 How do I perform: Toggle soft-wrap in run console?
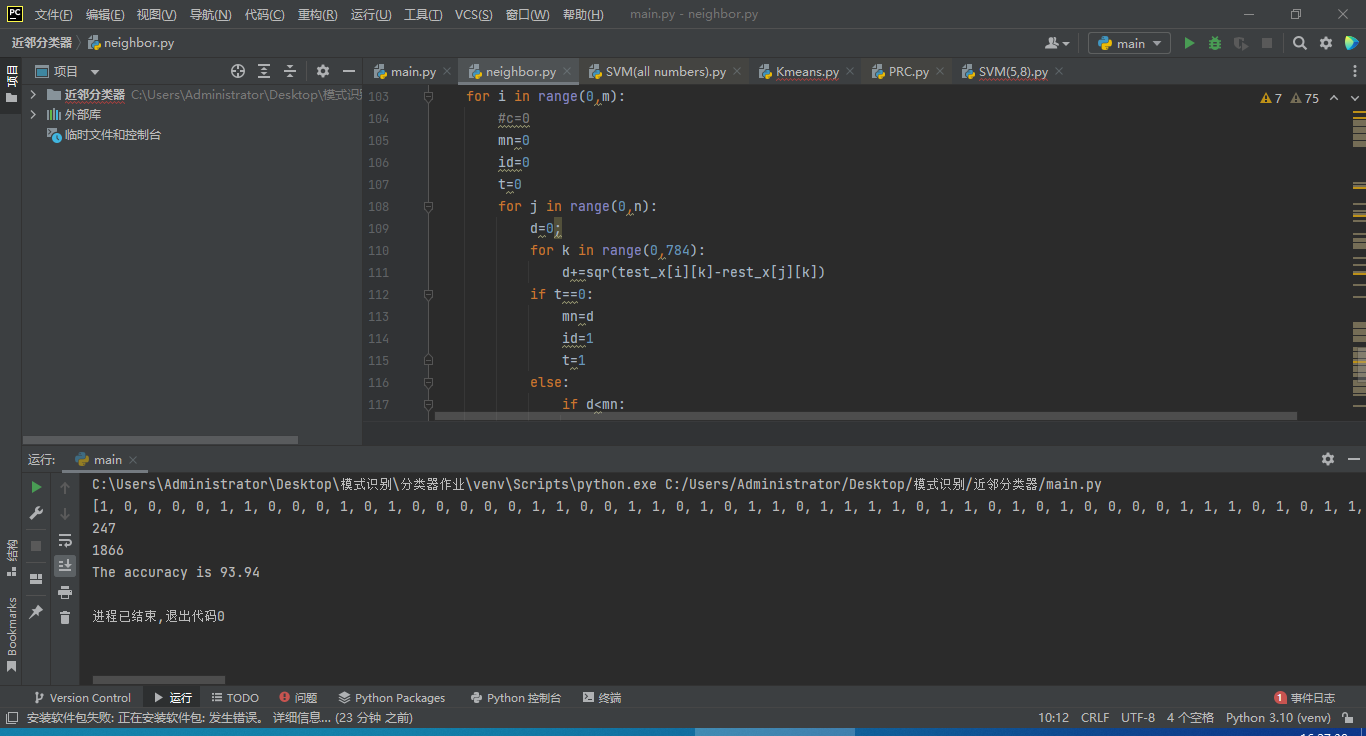(x=65, y=540)
